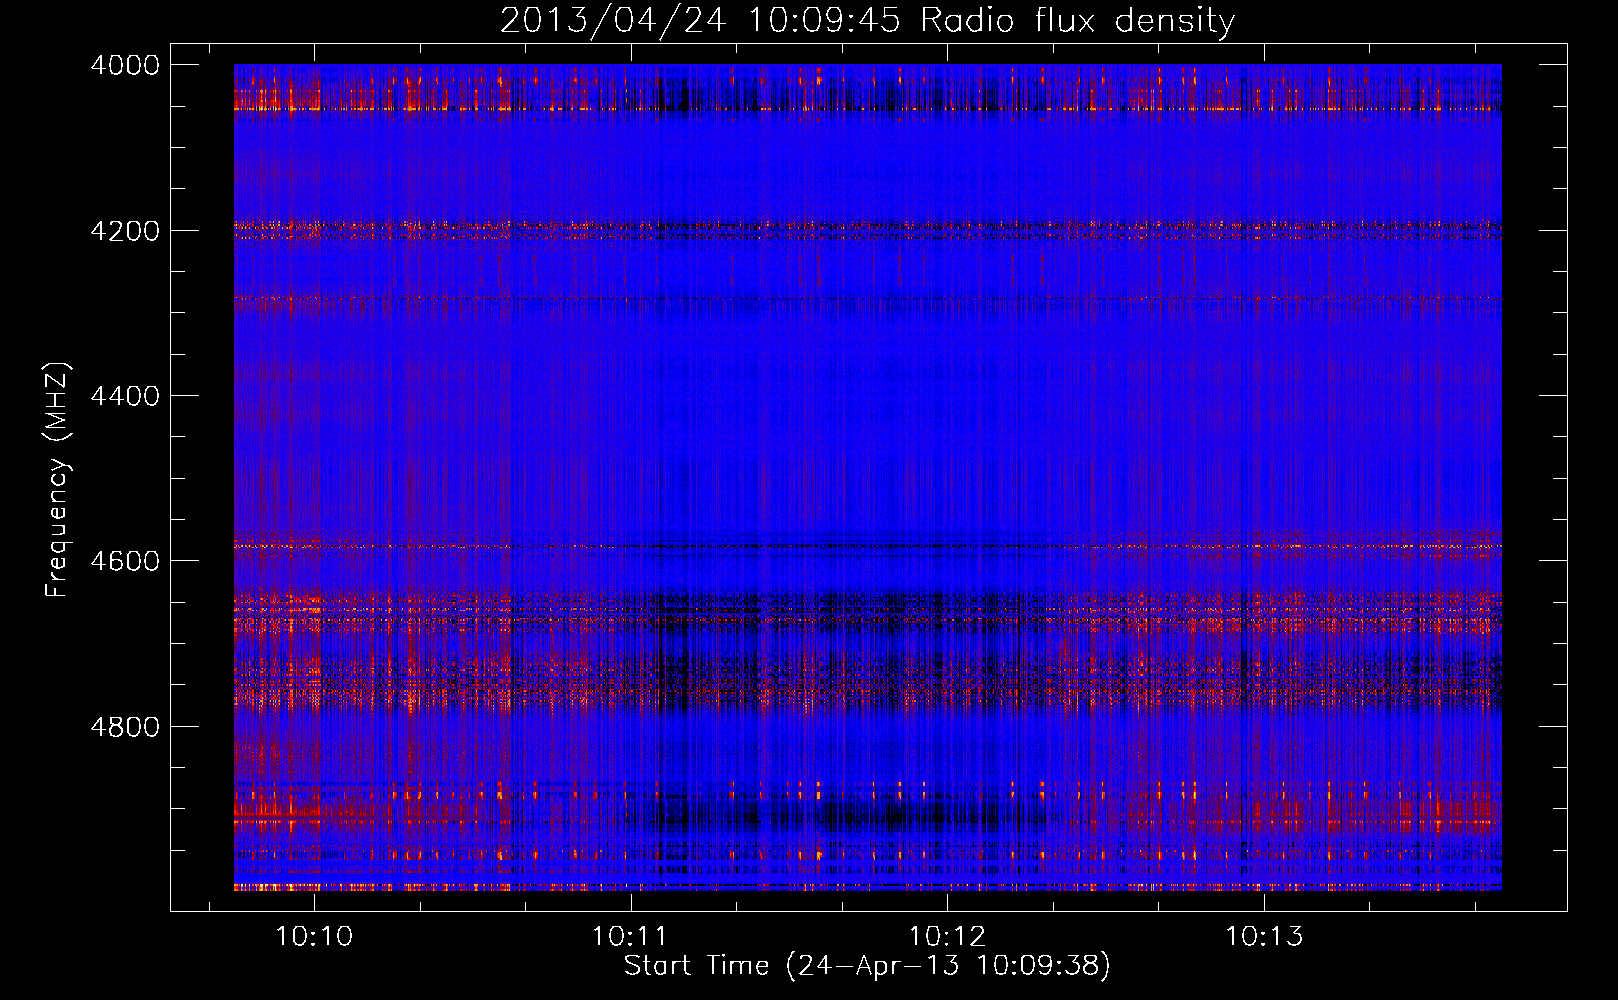This screenshot has height=1000, width=1618.
Task: Click the 10:10 time tick label
Action: (x=315, y=937)
